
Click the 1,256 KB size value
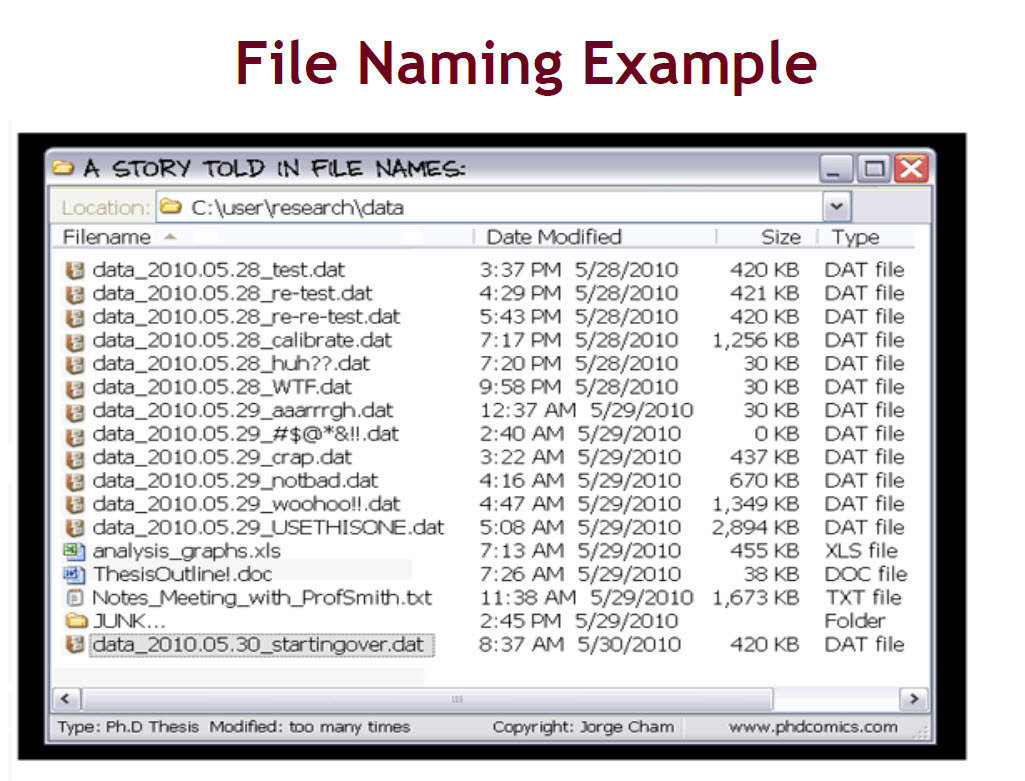click(756, 341)
